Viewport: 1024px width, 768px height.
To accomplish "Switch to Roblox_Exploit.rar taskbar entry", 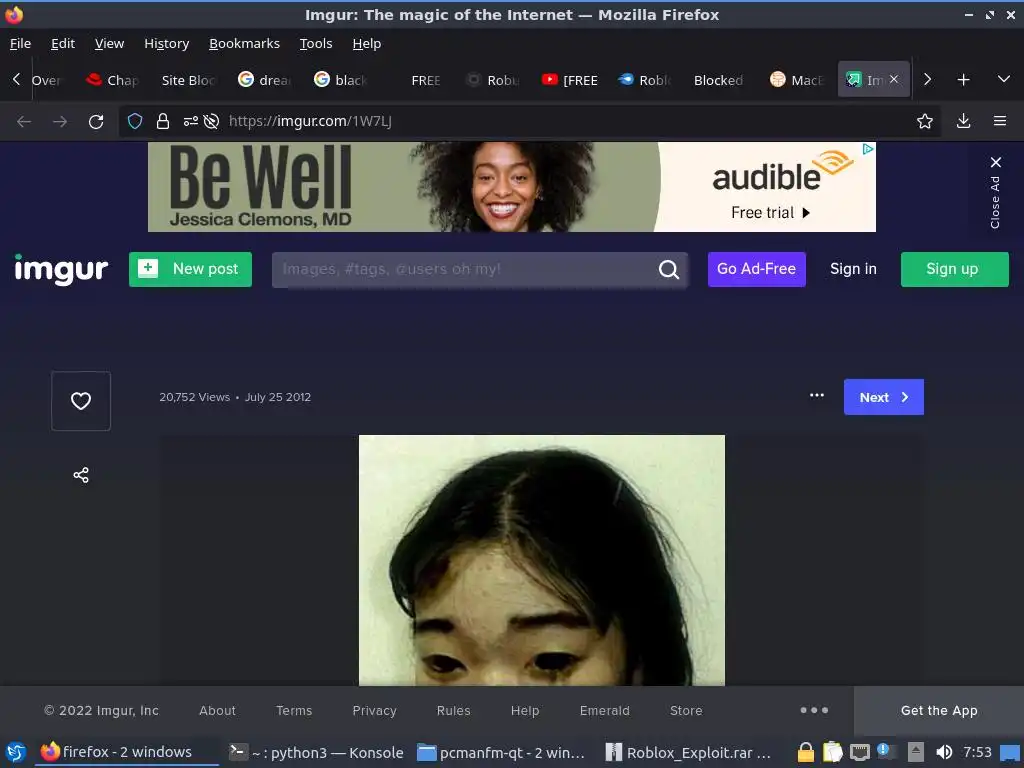I will pyautogui.click(x=688, y=752).
